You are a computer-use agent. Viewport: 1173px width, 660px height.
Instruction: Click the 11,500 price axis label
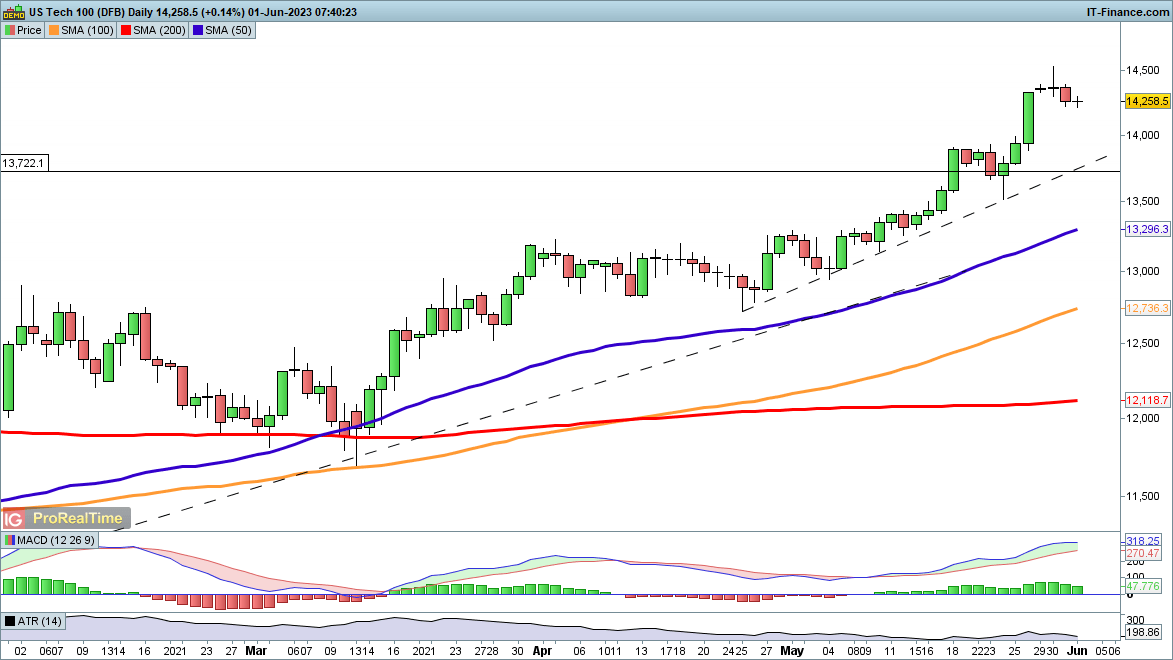(x=1142, y=496)
